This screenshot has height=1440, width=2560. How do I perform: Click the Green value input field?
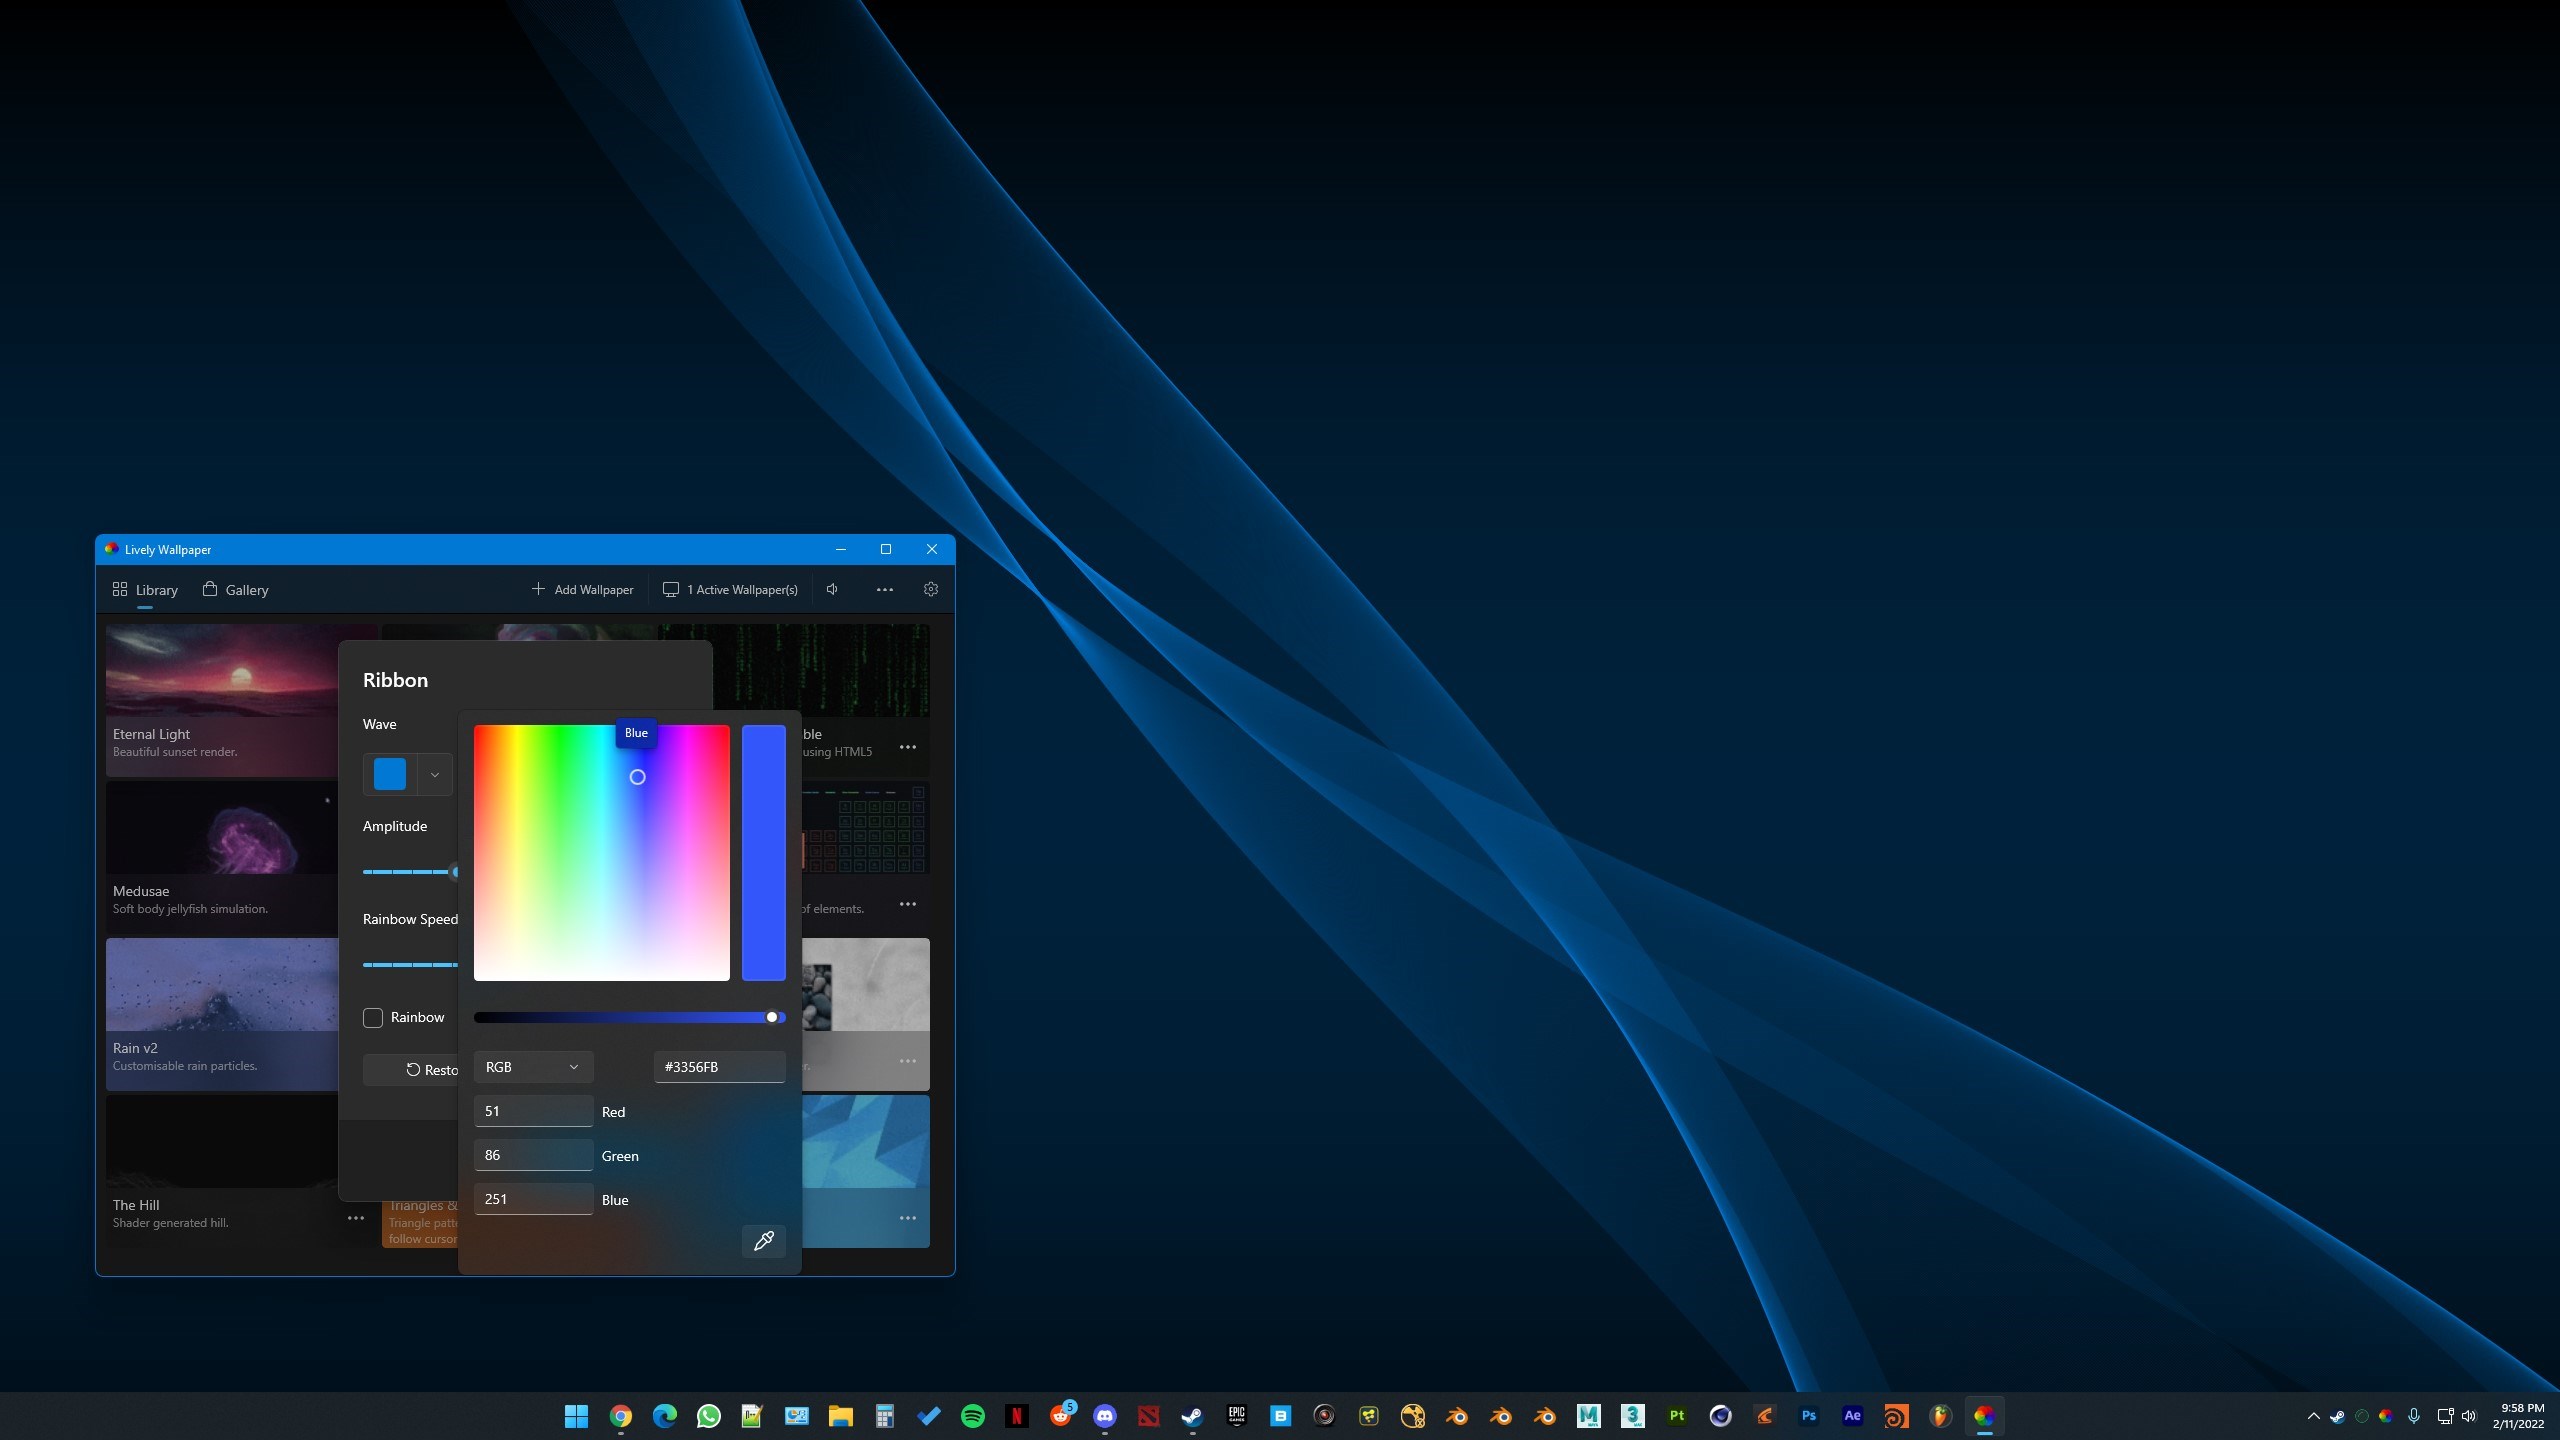coord(533,1155)
